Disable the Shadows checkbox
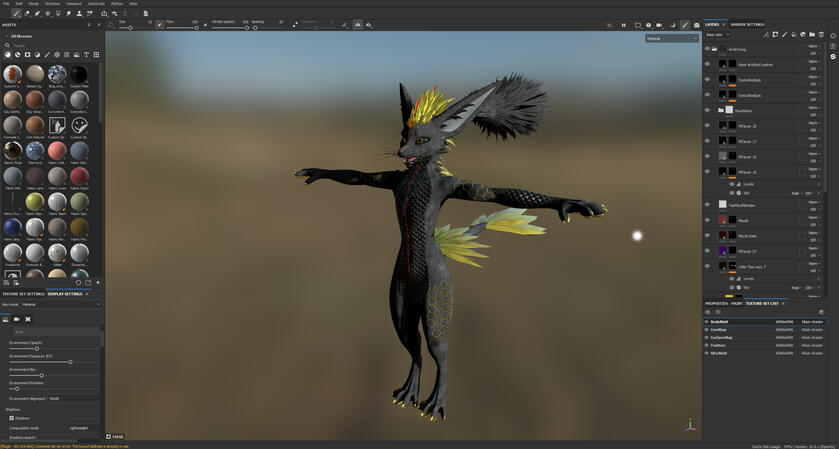This screenshot has height=449, width=839. pyautogui.click(x=11, y=418)
